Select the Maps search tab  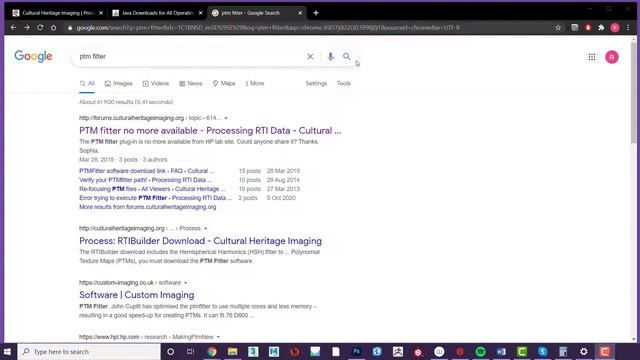pyautogui.click(x=224, y=83)
